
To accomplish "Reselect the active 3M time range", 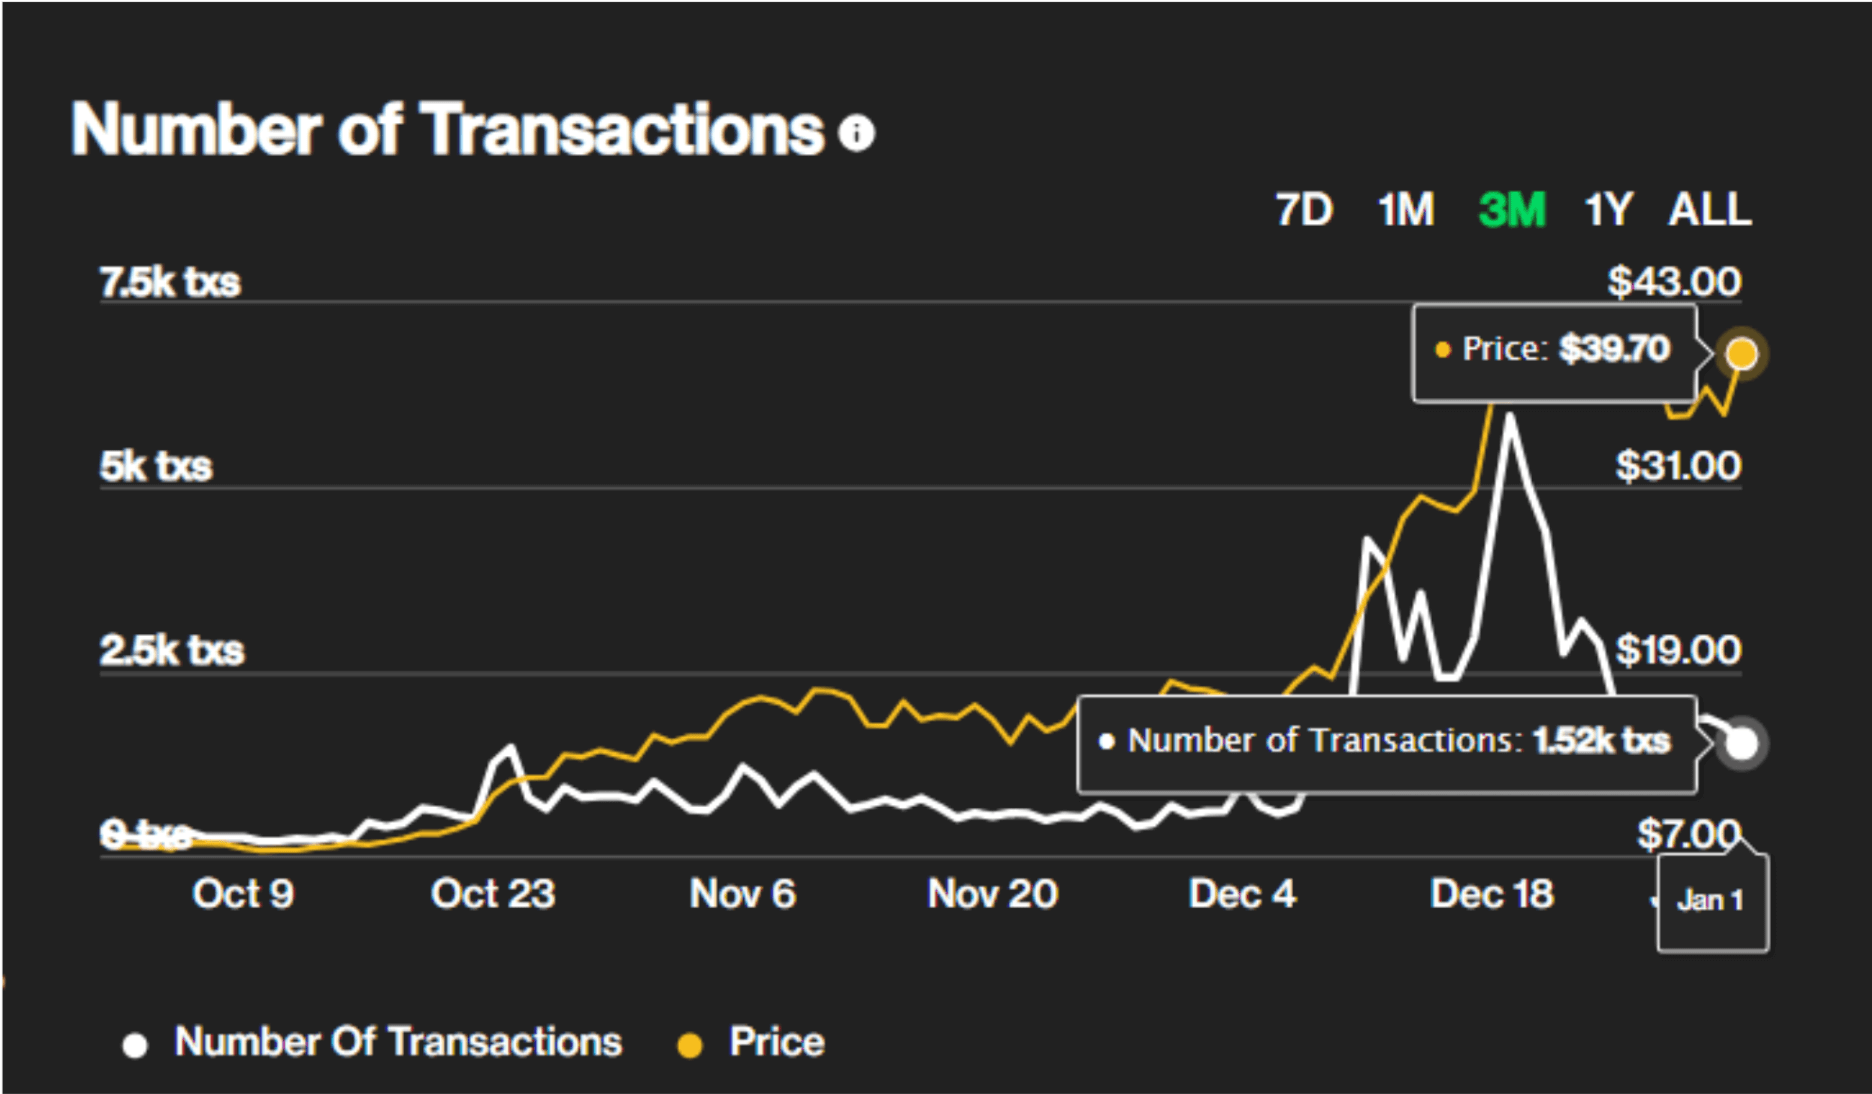I will pyautogui.click(x=1510, y=210).
